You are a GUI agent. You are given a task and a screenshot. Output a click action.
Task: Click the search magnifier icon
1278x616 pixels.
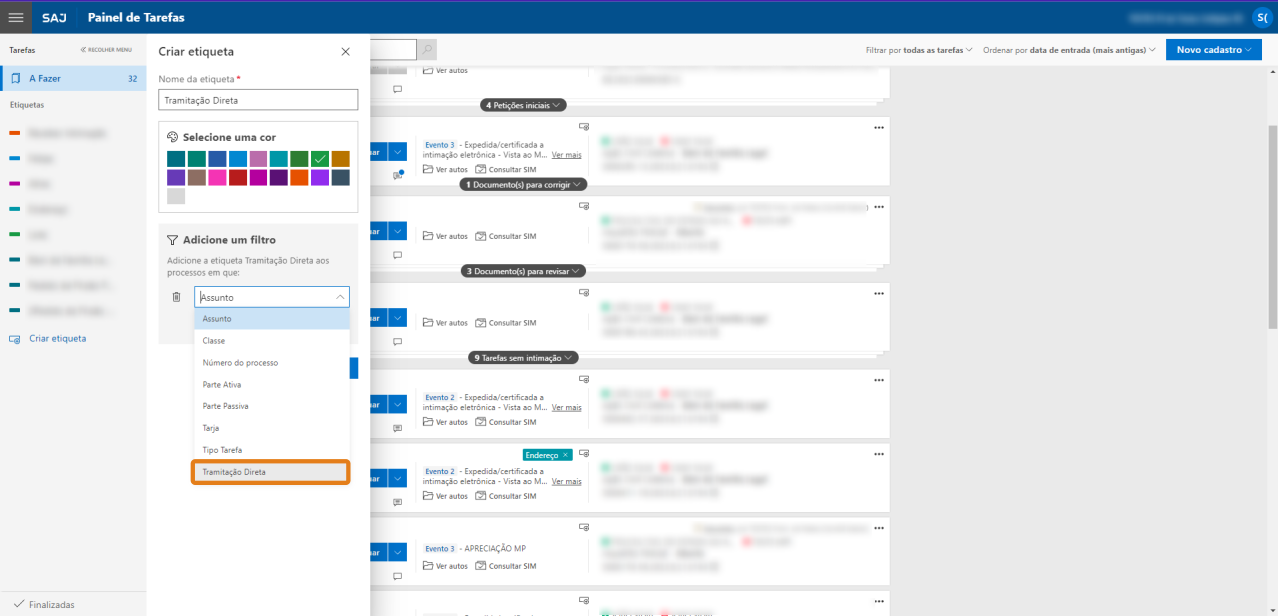click(427, 49)
